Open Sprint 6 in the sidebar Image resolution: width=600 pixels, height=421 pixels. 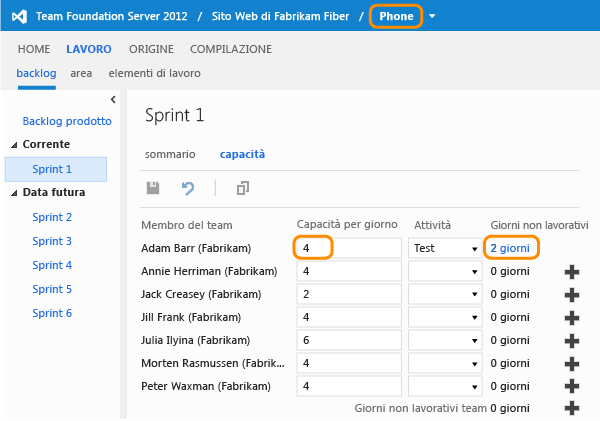52,313
